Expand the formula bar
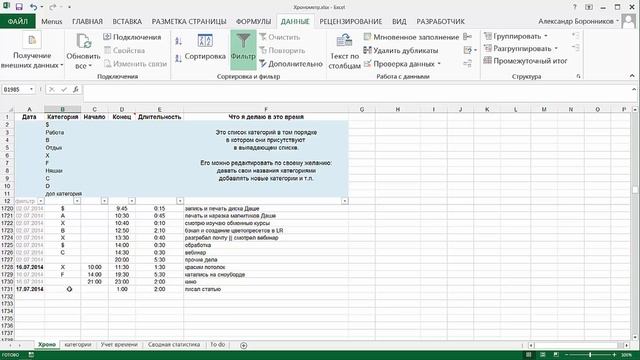This screenshot has height=360, width=640. [634, 89]
